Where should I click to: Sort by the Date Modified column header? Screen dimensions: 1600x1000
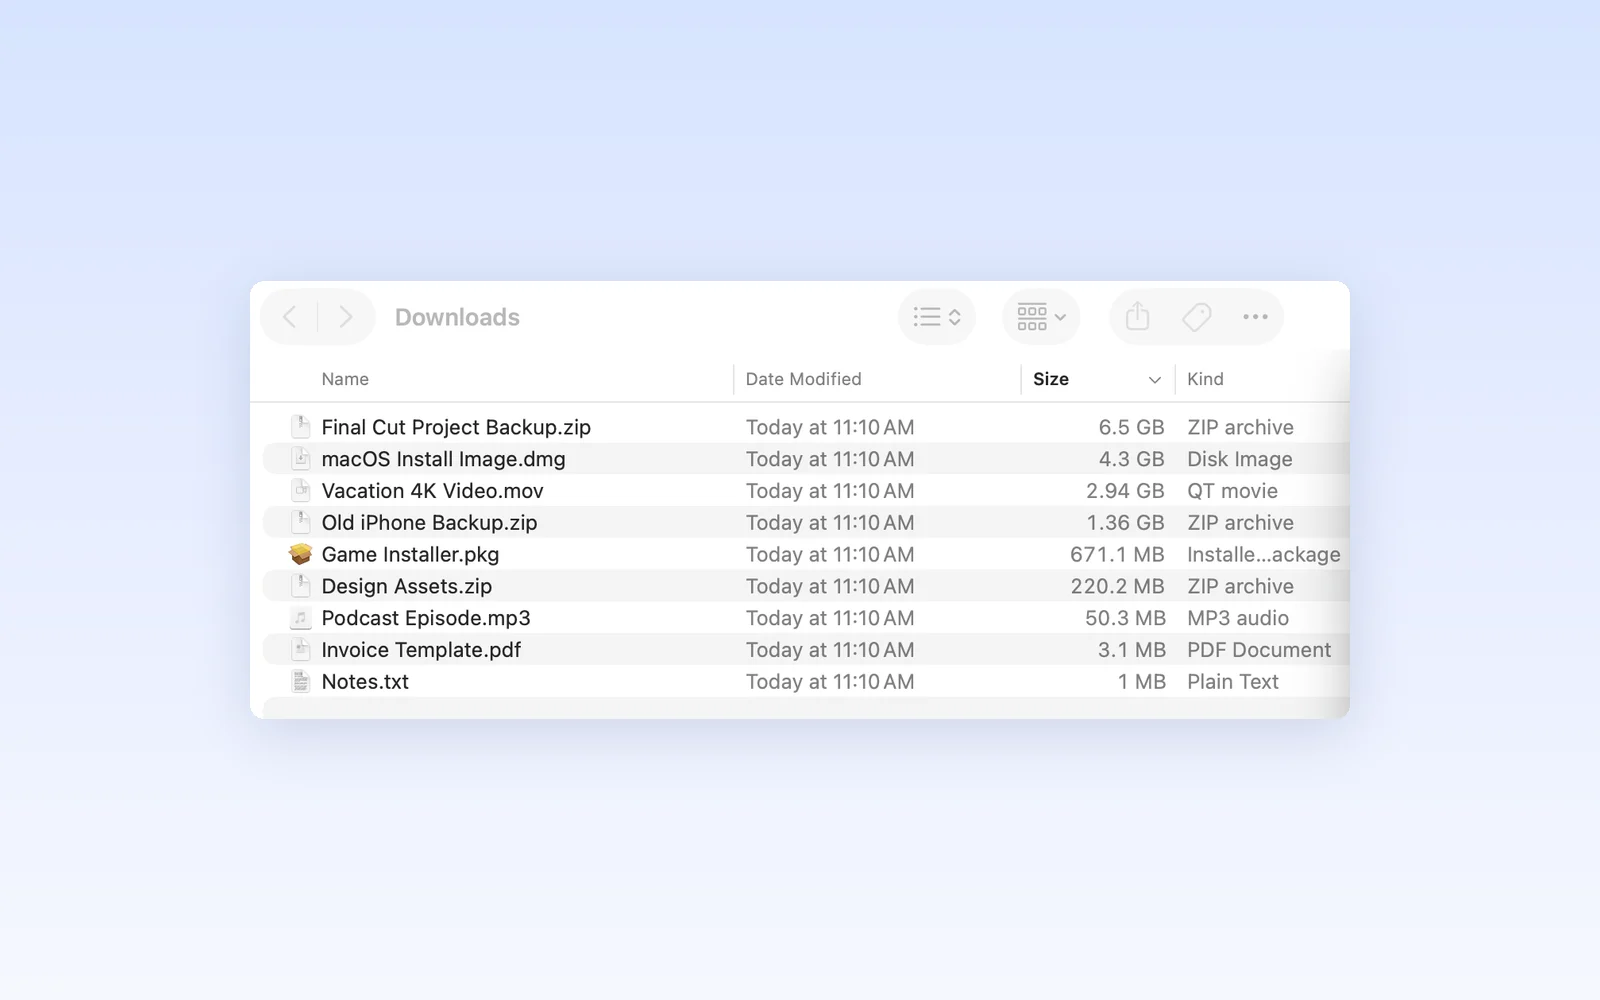[803, 379]
